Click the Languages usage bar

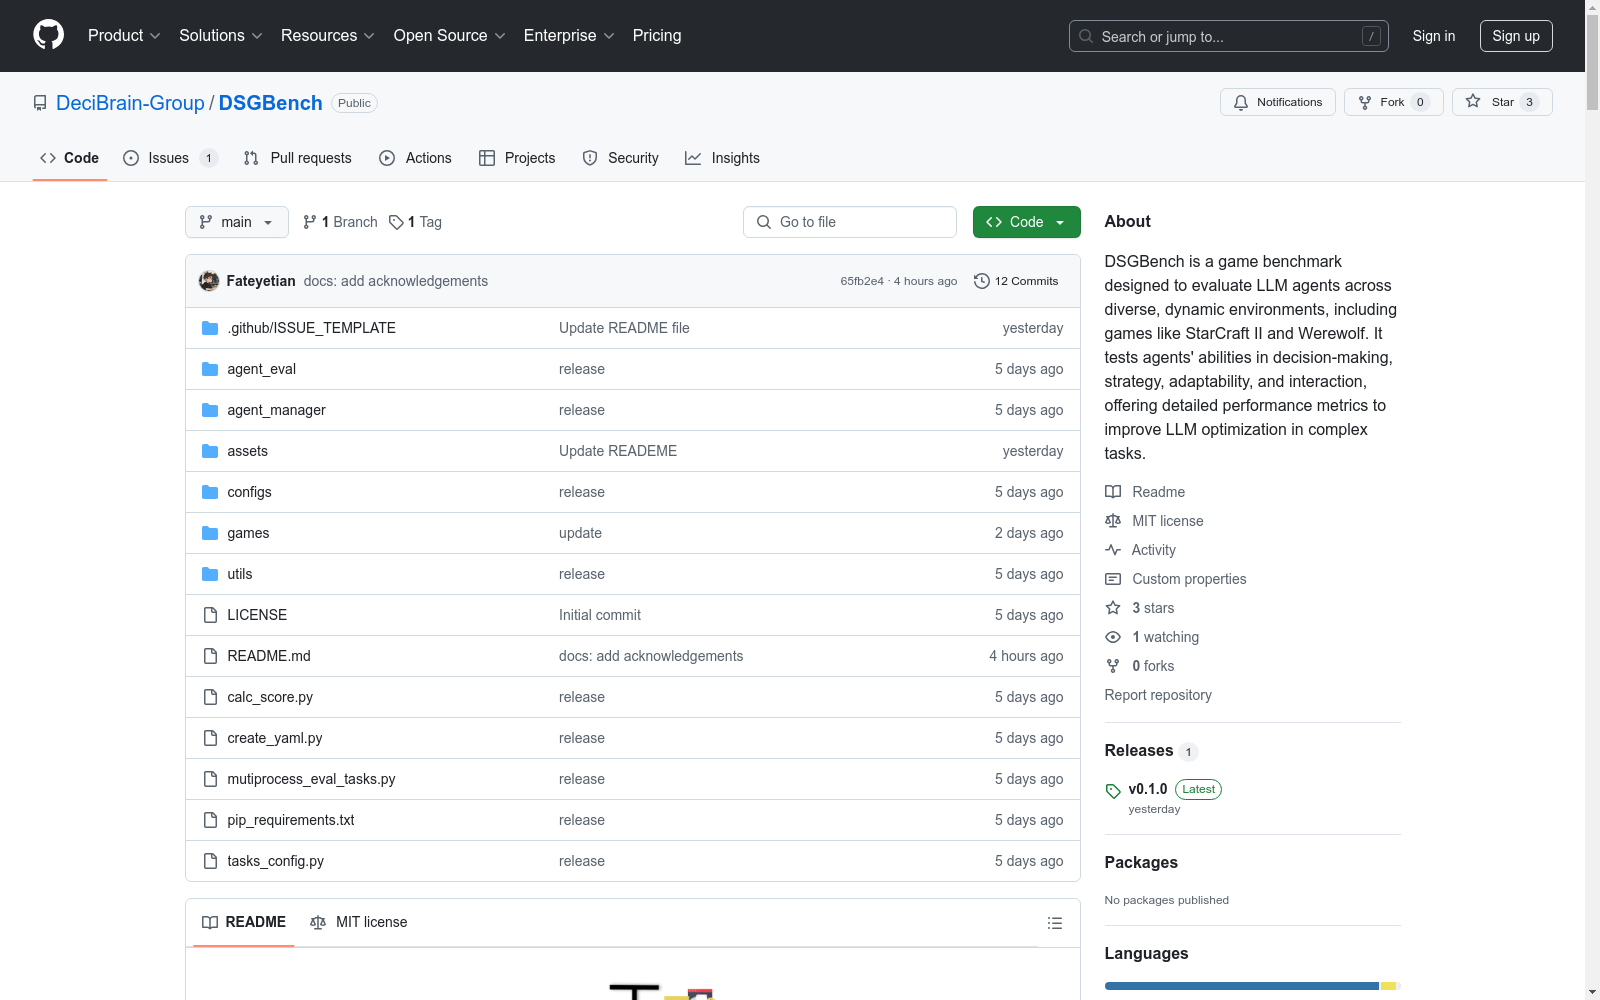(x=1252, y=986)
